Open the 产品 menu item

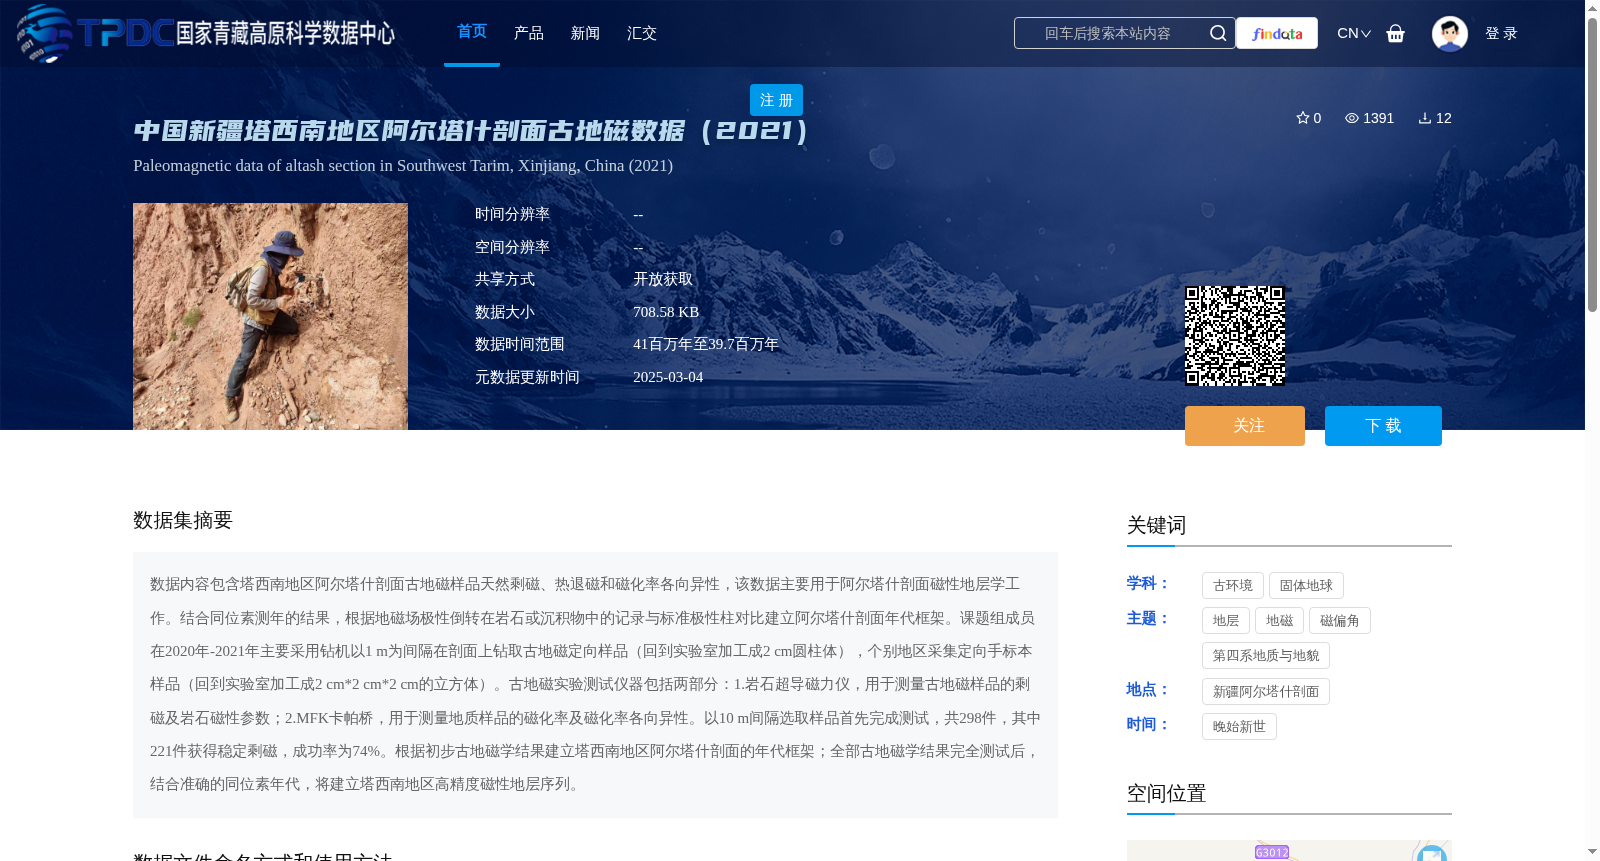point(529,33)
